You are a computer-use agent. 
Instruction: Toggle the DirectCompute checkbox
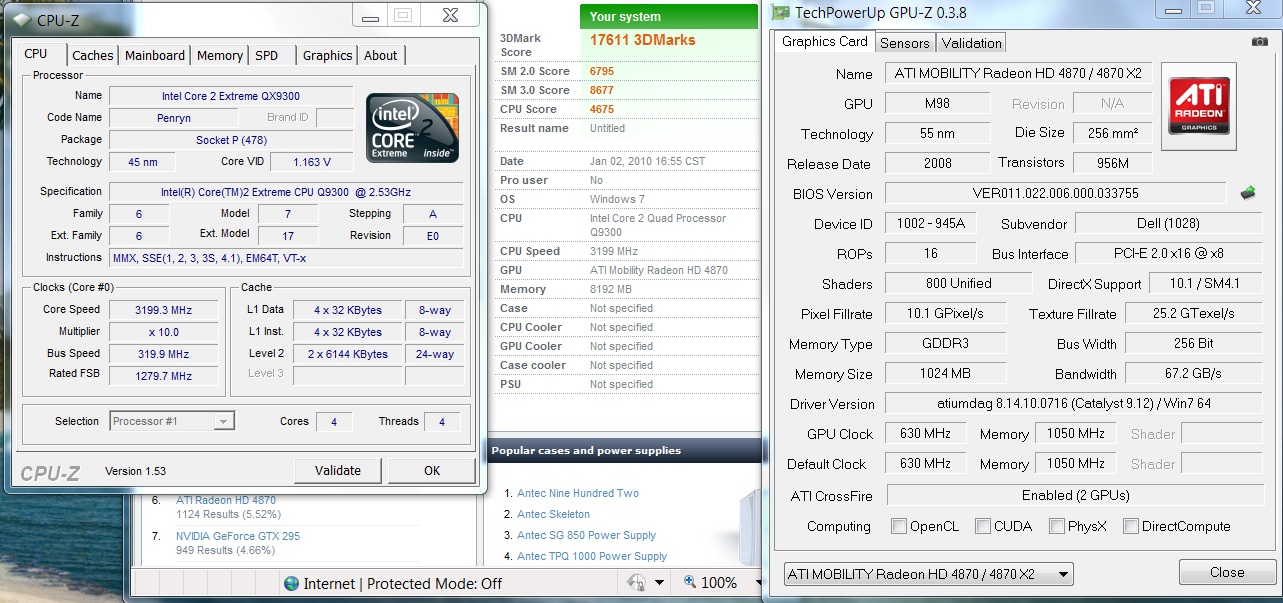[x=1131, y=526]
